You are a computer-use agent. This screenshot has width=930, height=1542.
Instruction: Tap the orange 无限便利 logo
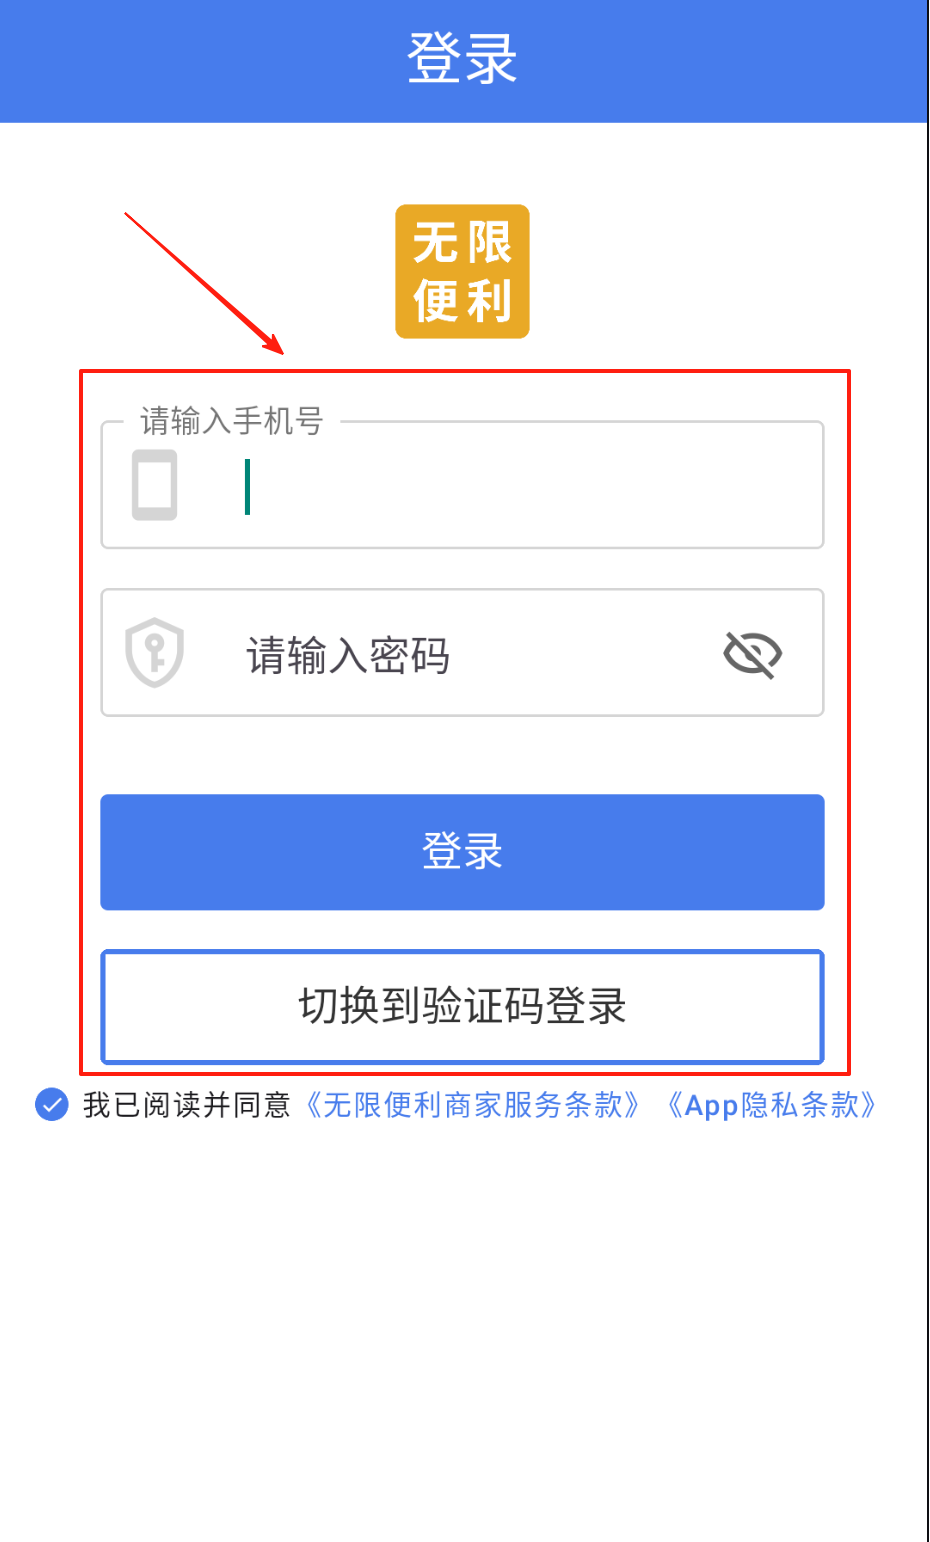coord(462,272)
